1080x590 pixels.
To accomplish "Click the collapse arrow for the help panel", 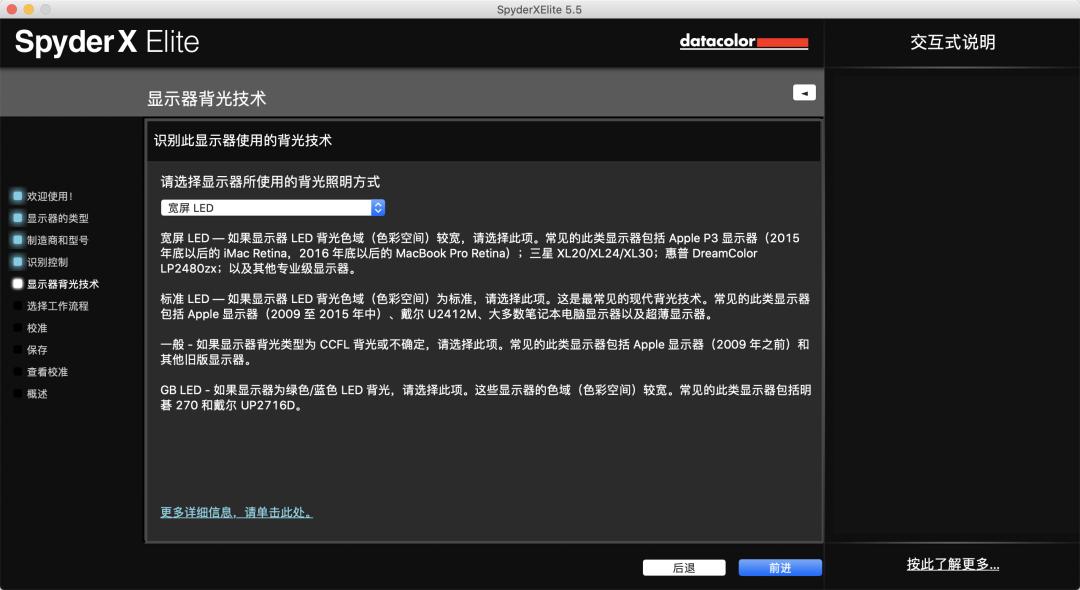I will point(804,92).
